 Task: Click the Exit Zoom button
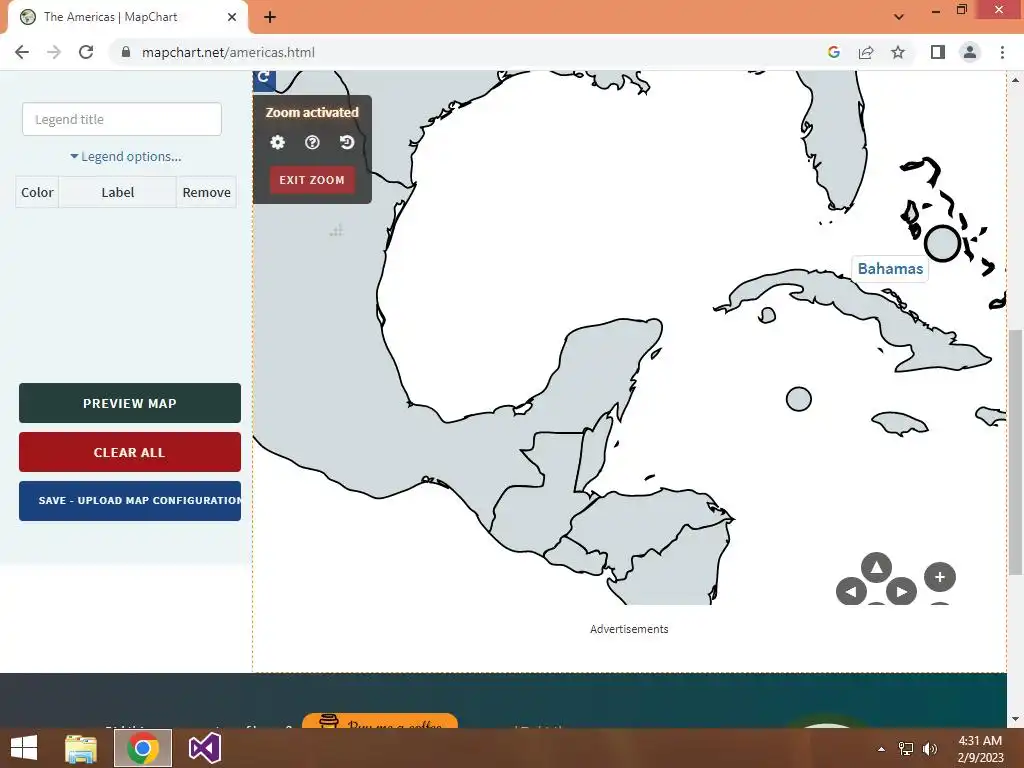coord(312,180)
